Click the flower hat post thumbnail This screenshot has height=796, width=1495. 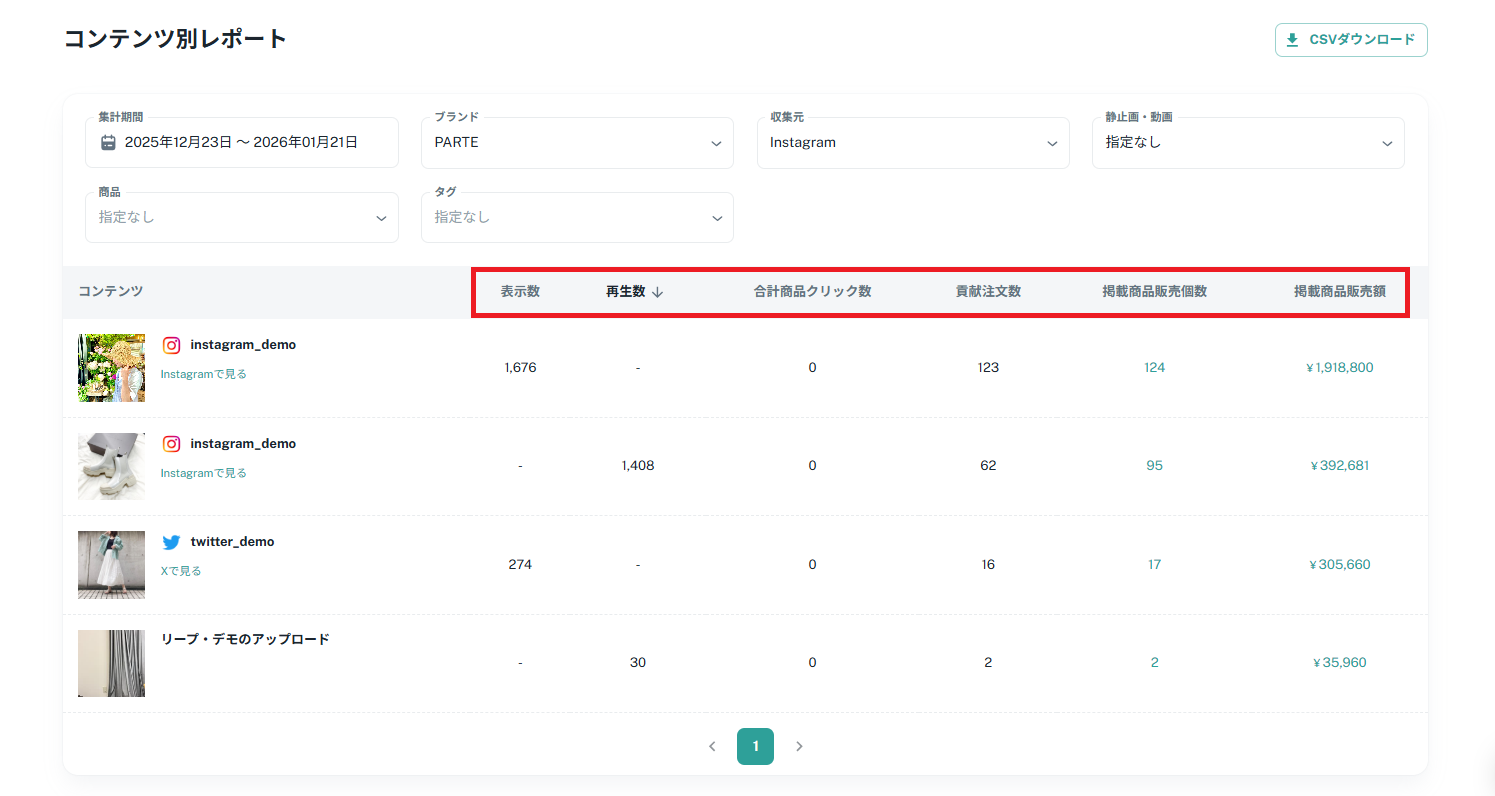point(111,368)
